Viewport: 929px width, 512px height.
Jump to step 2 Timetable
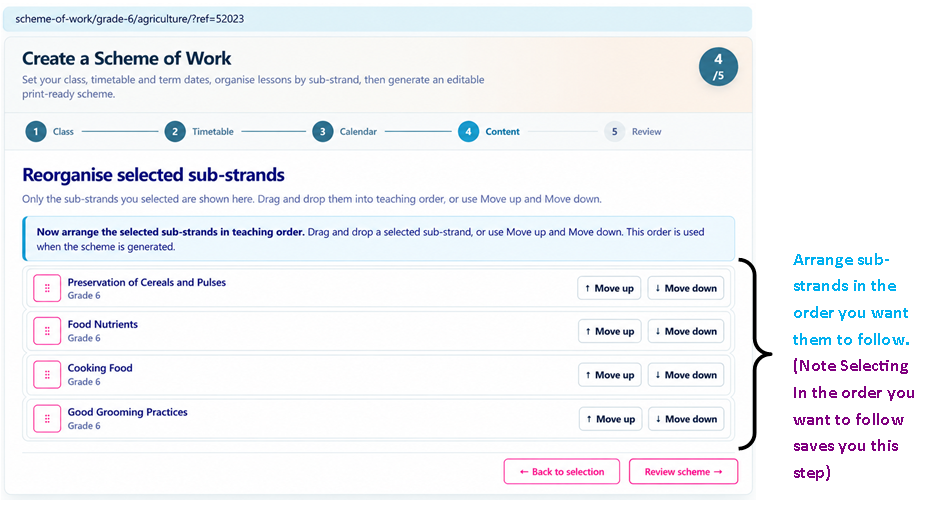tap(199, 132)
